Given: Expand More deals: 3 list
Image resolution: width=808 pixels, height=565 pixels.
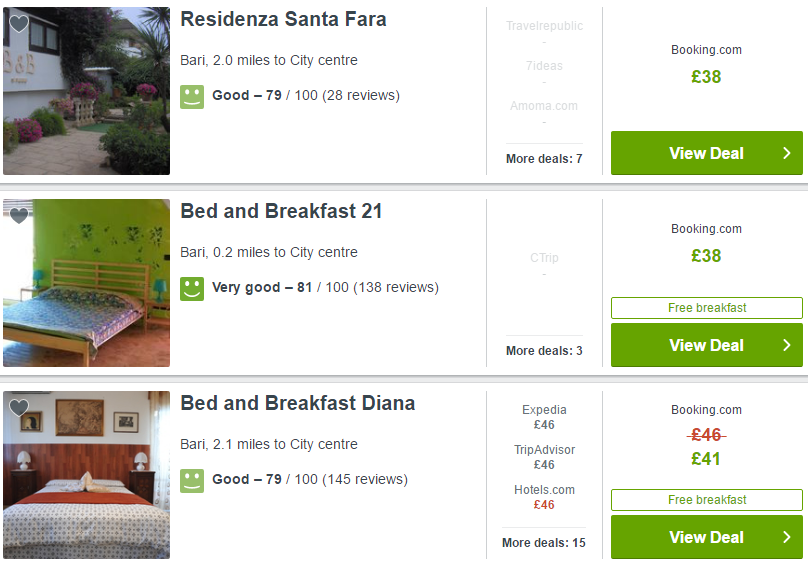Looking at the screenshot, I should coord(544,351).
